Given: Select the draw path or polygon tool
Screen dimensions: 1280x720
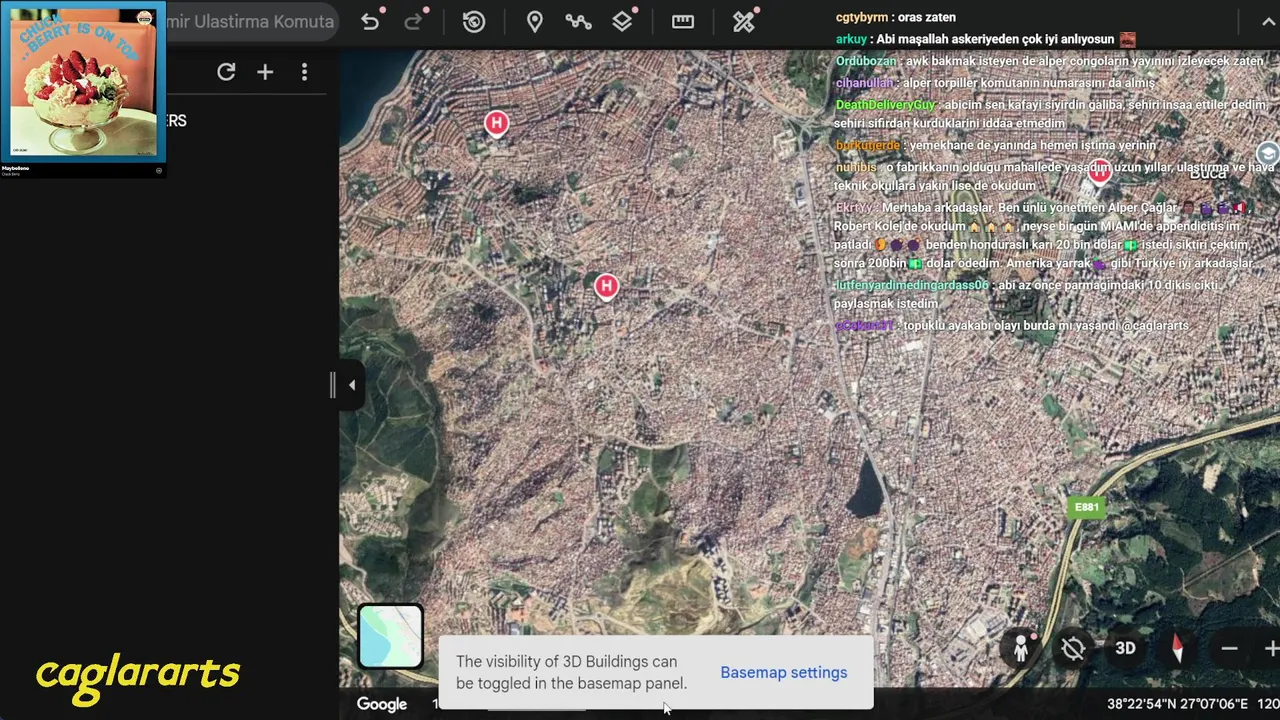Looking at the screenshot, I should [578, 22].
